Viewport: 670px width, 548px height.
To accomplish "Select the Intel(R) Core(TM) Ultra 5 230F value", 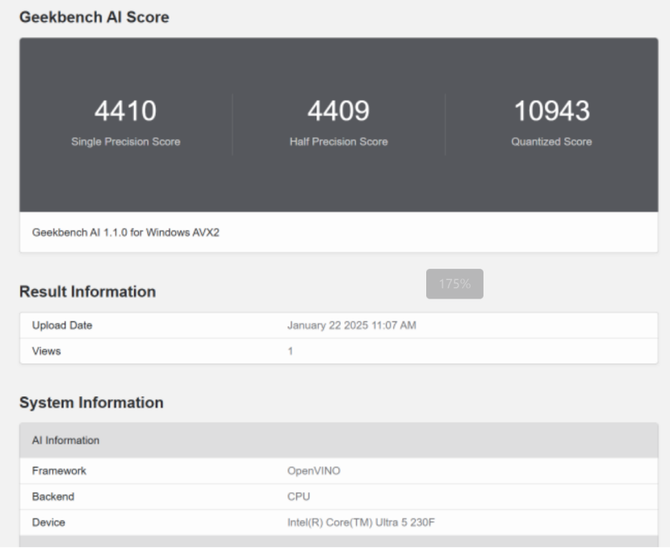I will pos(361,522).
